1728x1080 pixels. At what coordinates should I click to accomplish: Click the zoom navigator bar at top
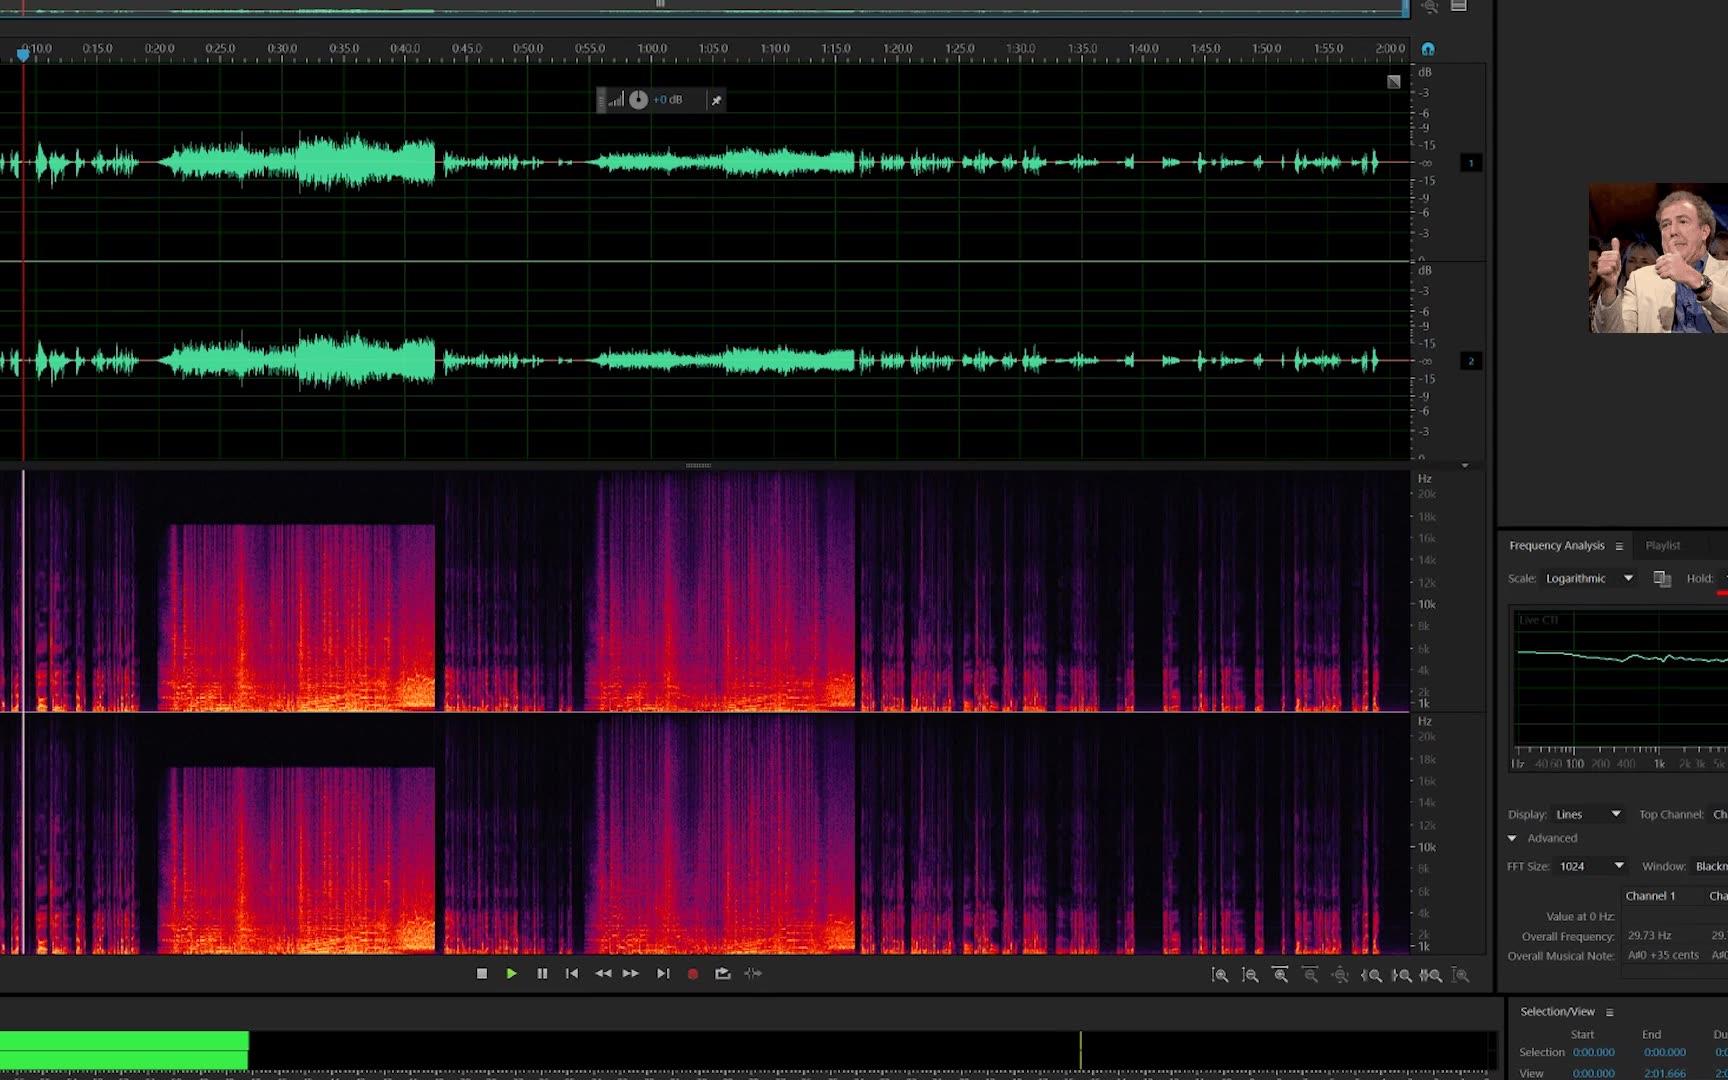(704, 7)
